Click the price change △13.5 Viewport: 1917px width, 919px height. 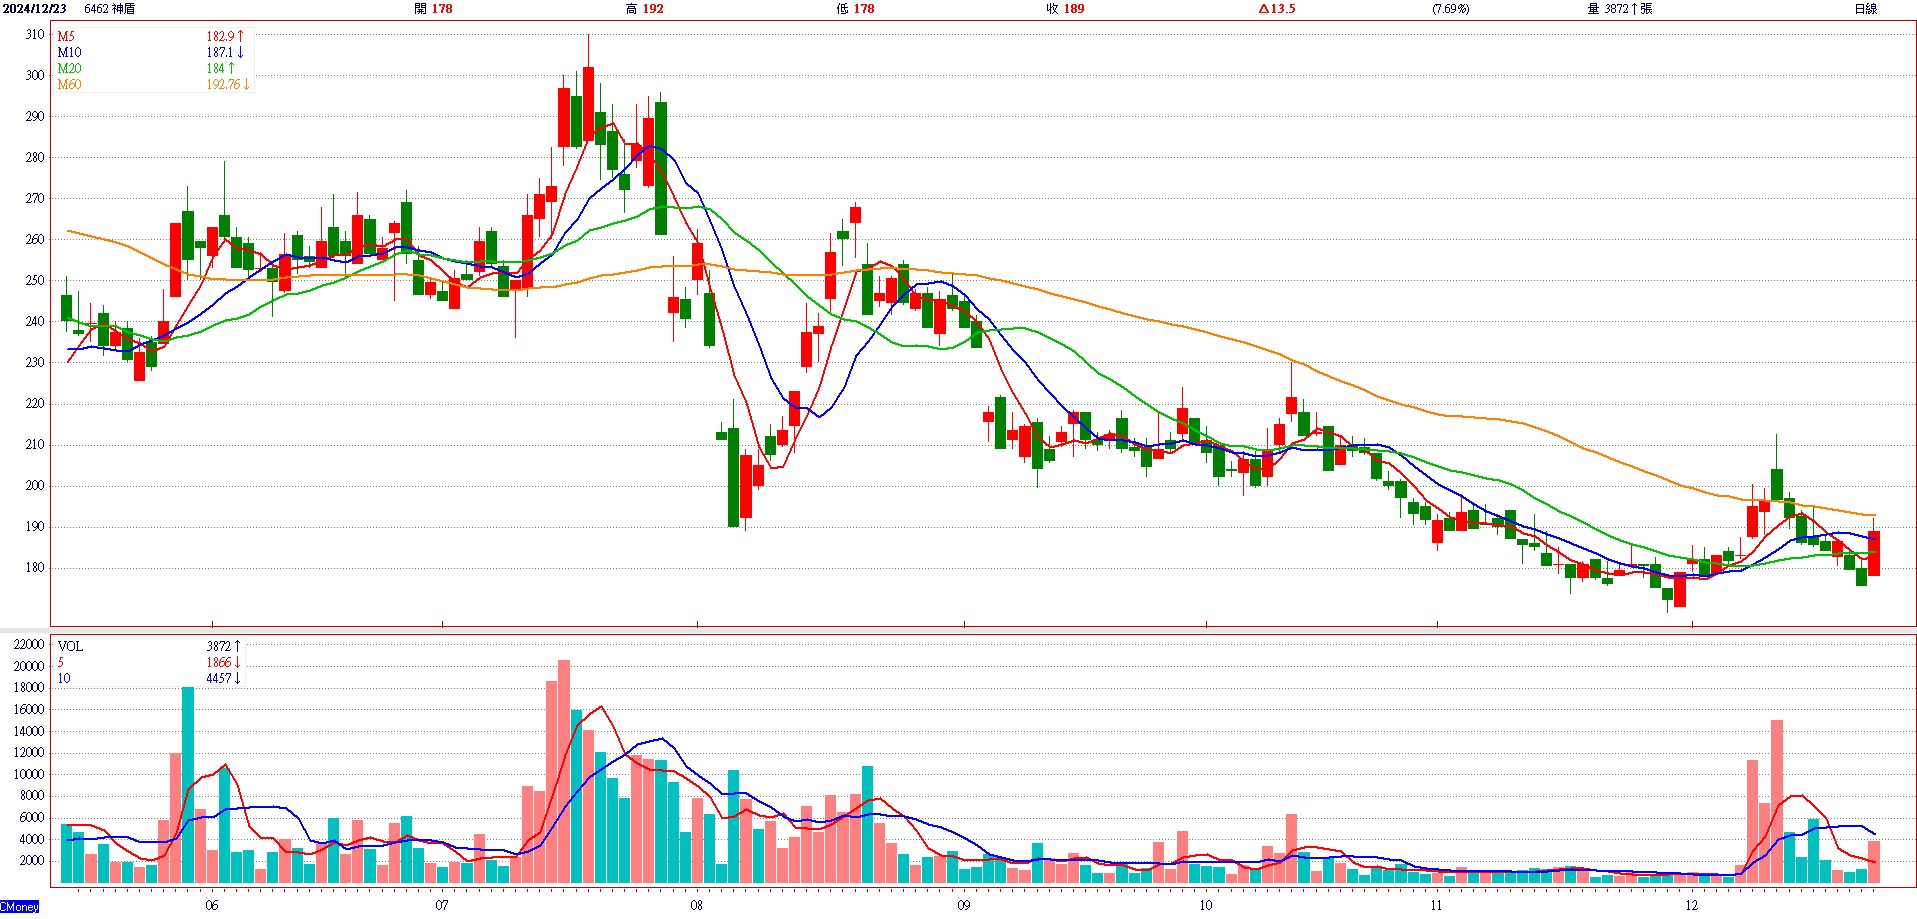(x=1277, y=9)
